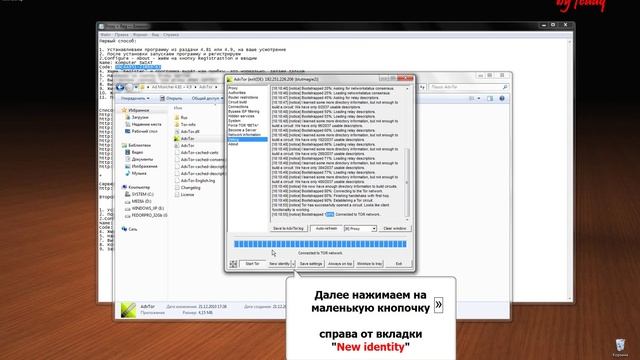Image resolution: width=640 pixels, height=360 pixels.
Task: Change view via Explorer view-mode icon
Action: coord(471,98)
